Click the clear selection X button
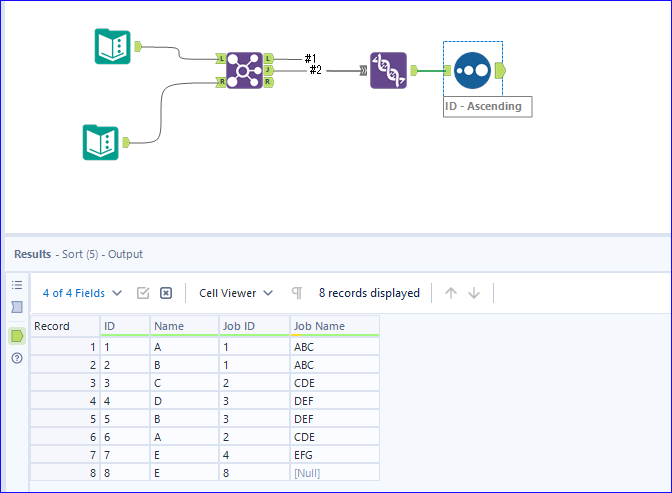 [166, 293]
